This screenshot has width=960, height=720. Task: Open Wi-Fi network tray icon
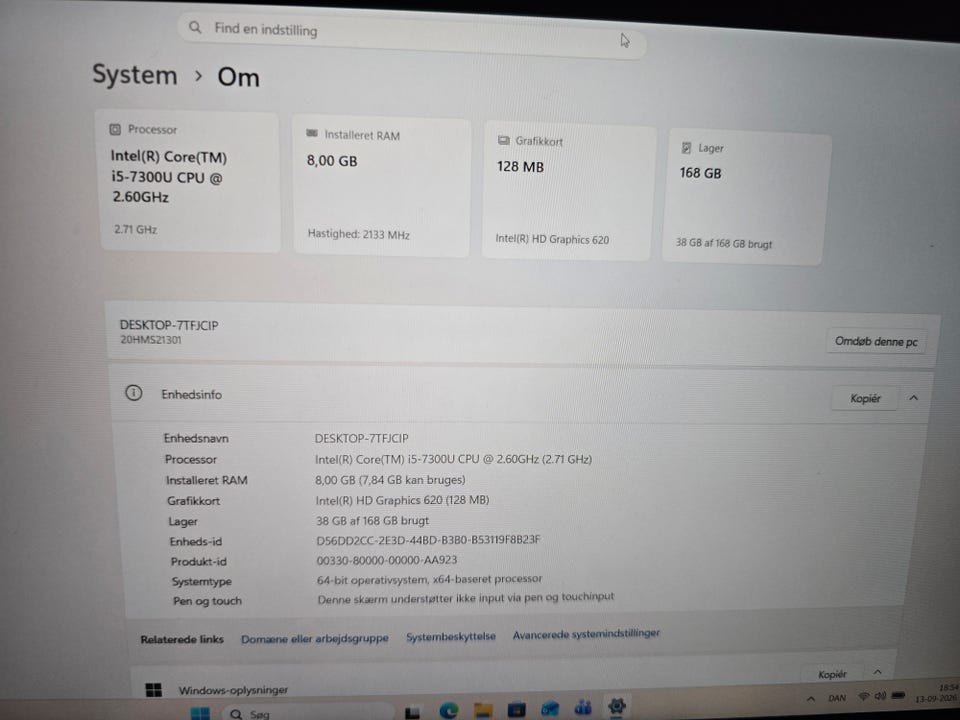point(864,696)
